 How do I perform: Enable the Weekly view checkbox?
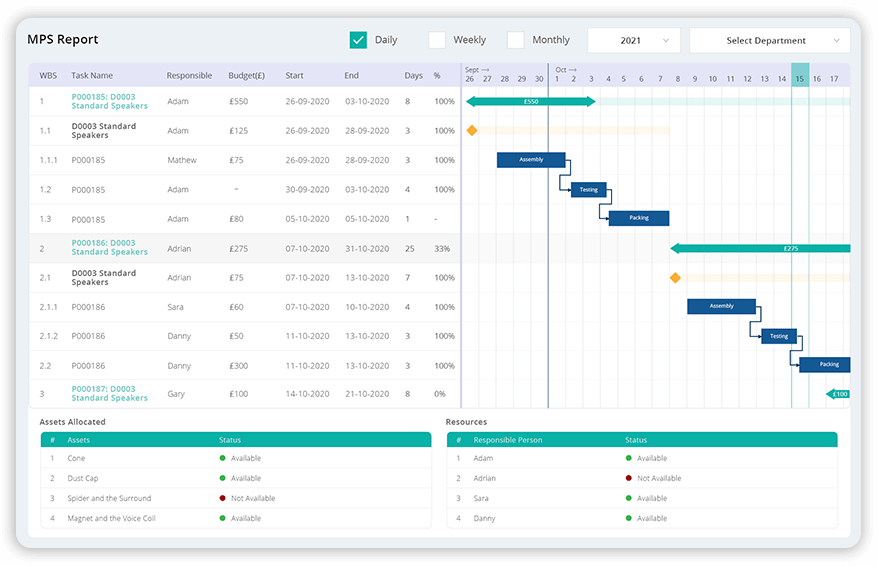tap(437, 40)
